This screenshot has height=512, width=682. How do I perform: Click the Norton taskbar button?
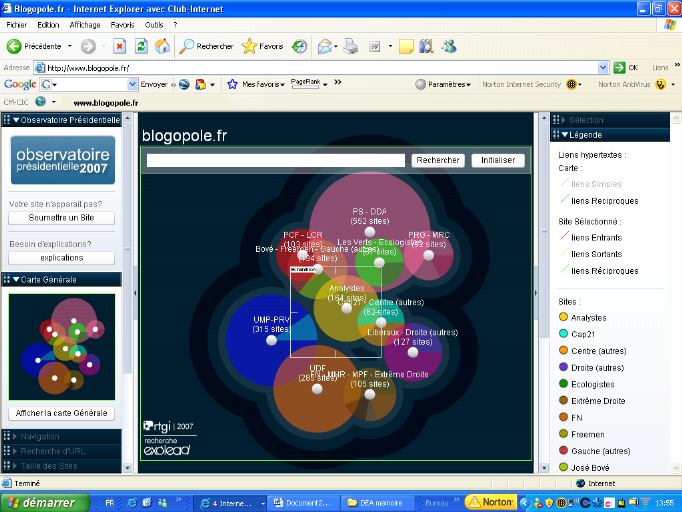pyautogui.click(x=491, y=502)
